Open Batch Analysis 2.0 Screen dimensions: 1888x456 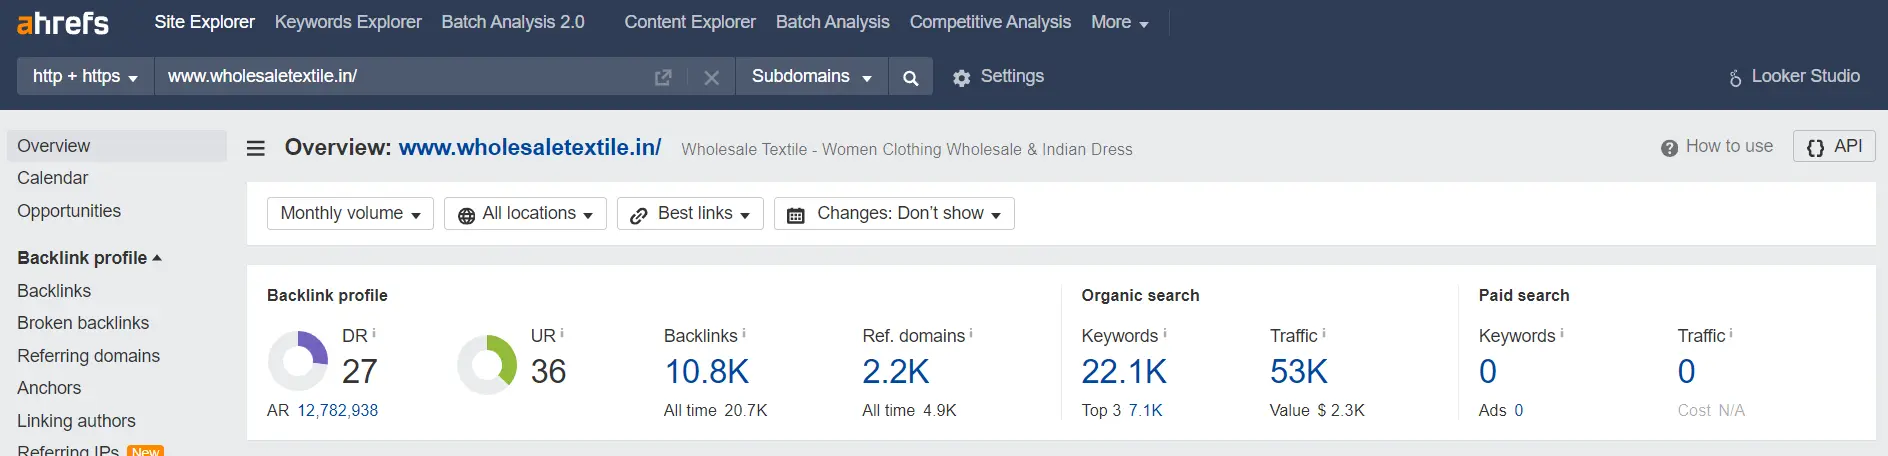(513, 22)
